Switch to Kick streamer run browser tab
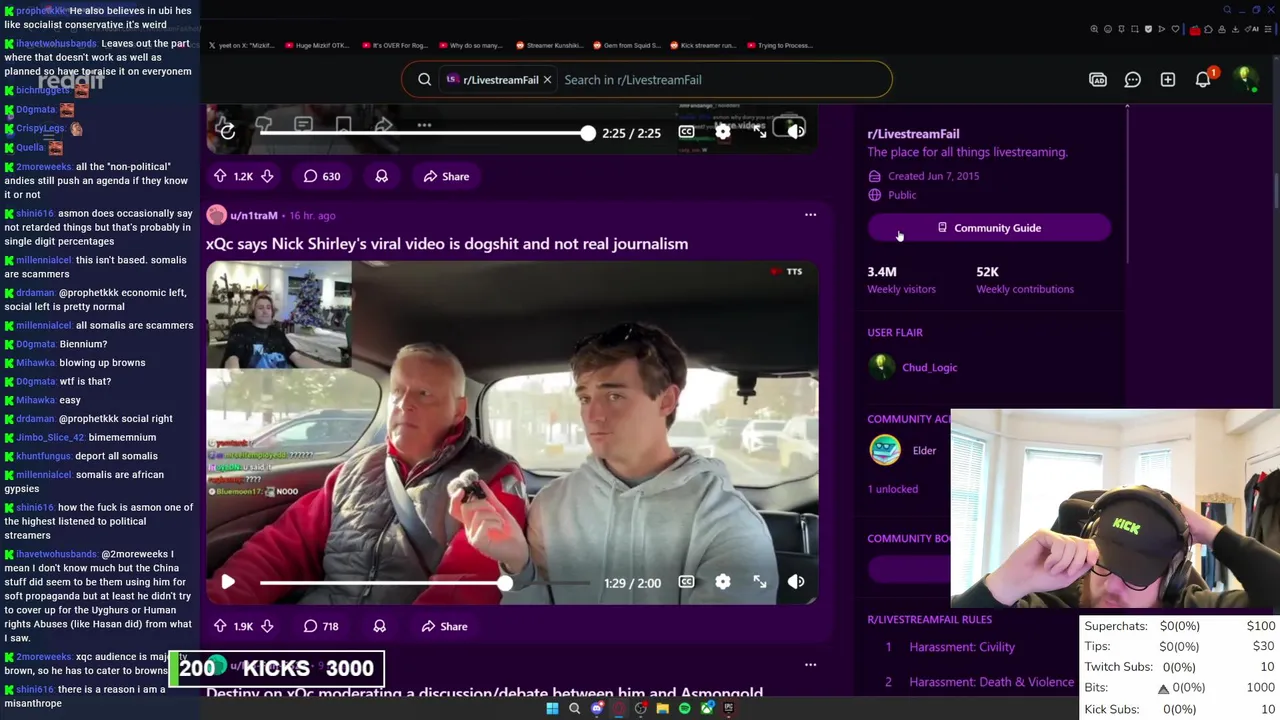The height and width of the screenshot is (720, 1280). point(705,45)
